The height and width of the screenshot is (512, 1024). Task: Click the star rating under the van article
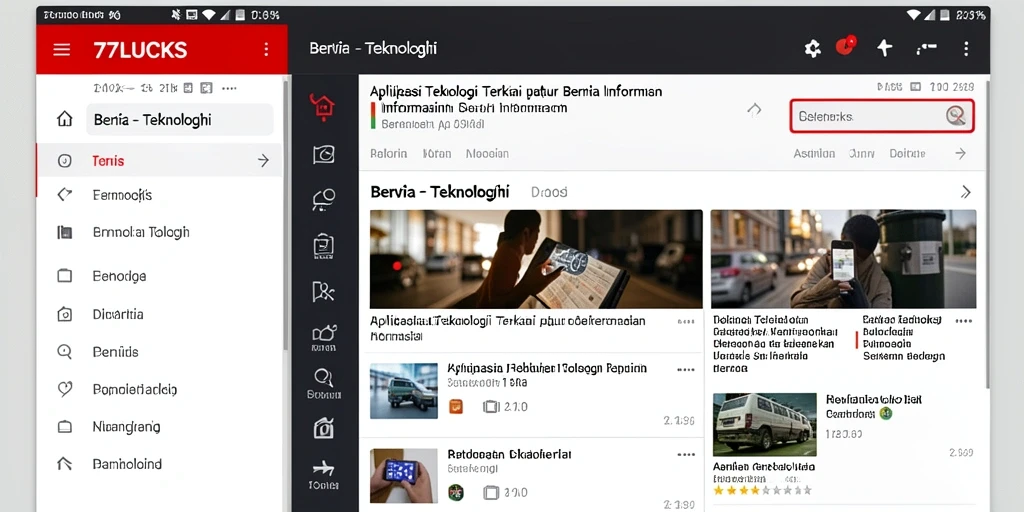pyautogui.click(x=763, y=490)
